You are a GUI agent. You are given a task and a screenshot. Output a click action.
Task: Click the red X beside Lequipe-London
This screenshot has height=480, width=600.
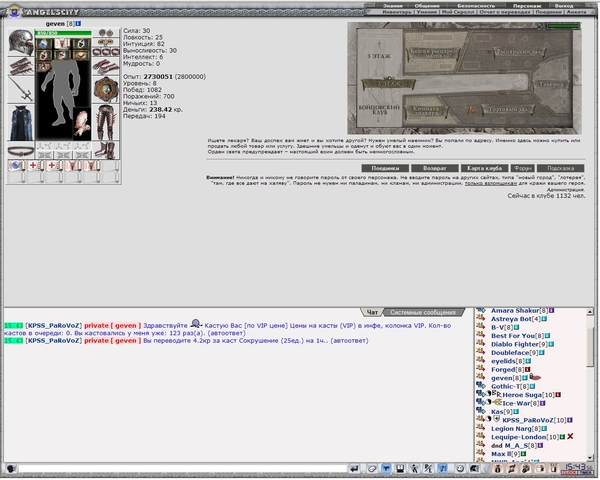(x=570, y=436)
